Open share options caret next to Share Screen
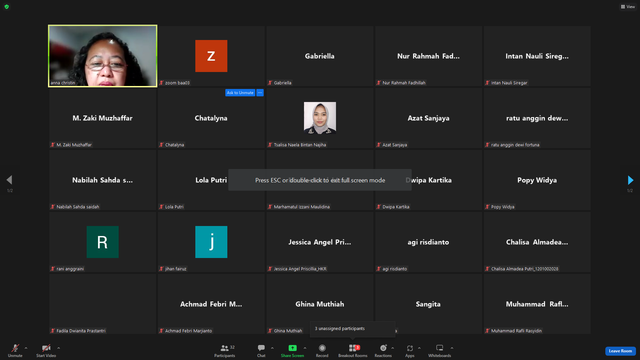Screen dimensions: 640x360 pyautogui.click(x=305, y=348)
